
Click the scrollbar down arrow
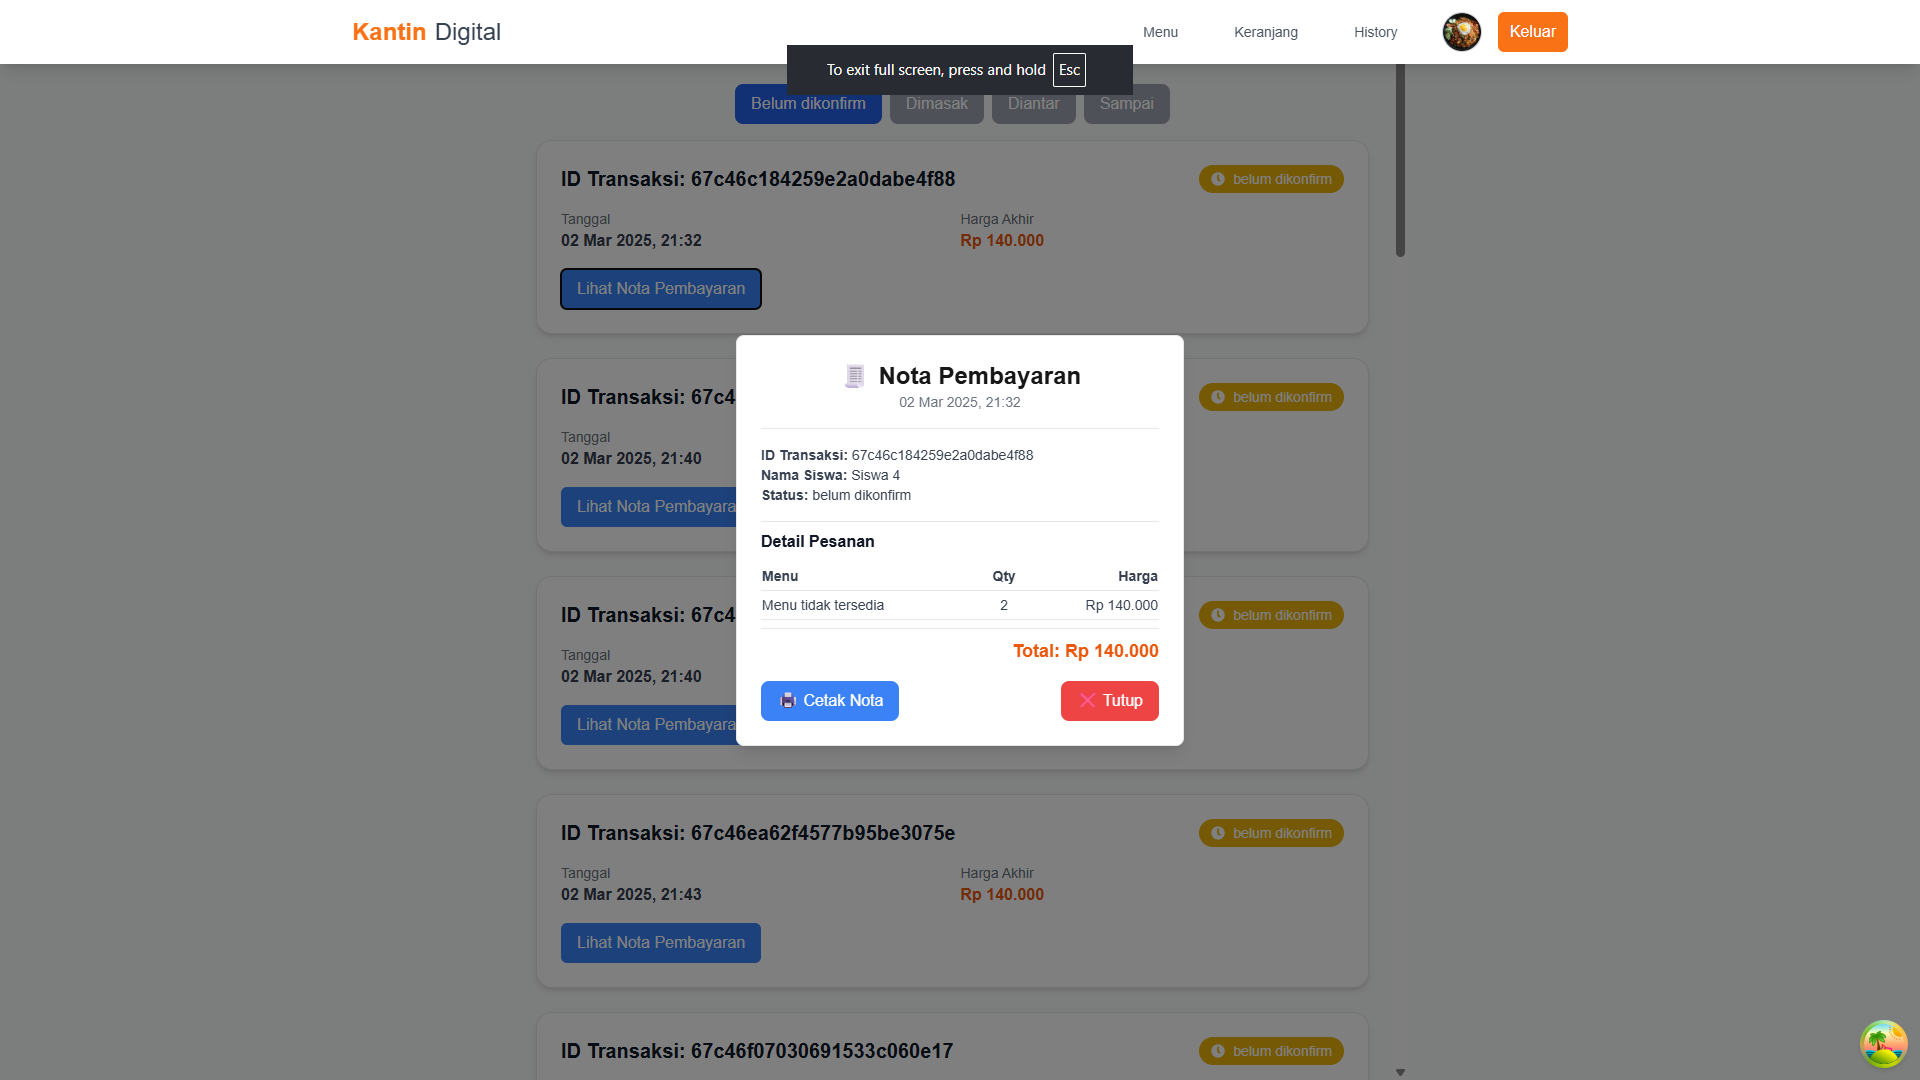tap(1400, 1072)
